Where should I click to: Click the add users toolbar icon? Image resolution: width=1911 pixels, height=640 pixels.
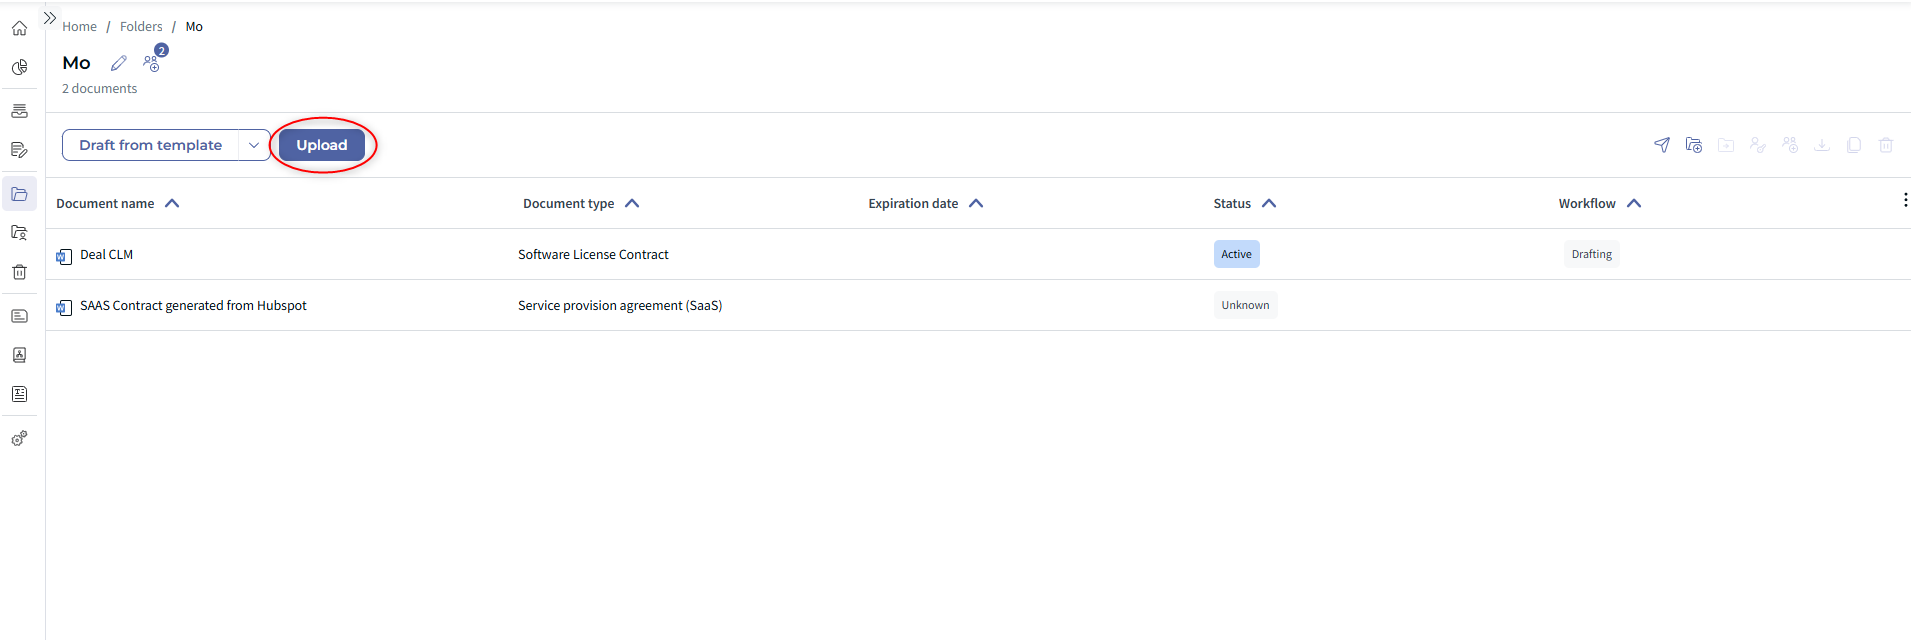tap(1790, 145)
